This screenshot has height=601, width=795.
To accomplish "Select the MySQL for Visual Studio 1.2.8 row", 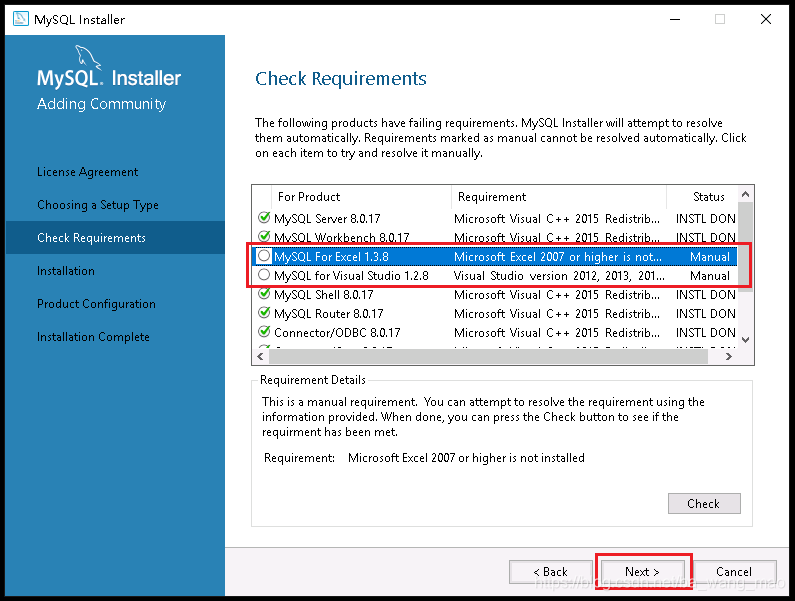I will tap(495, 275).
